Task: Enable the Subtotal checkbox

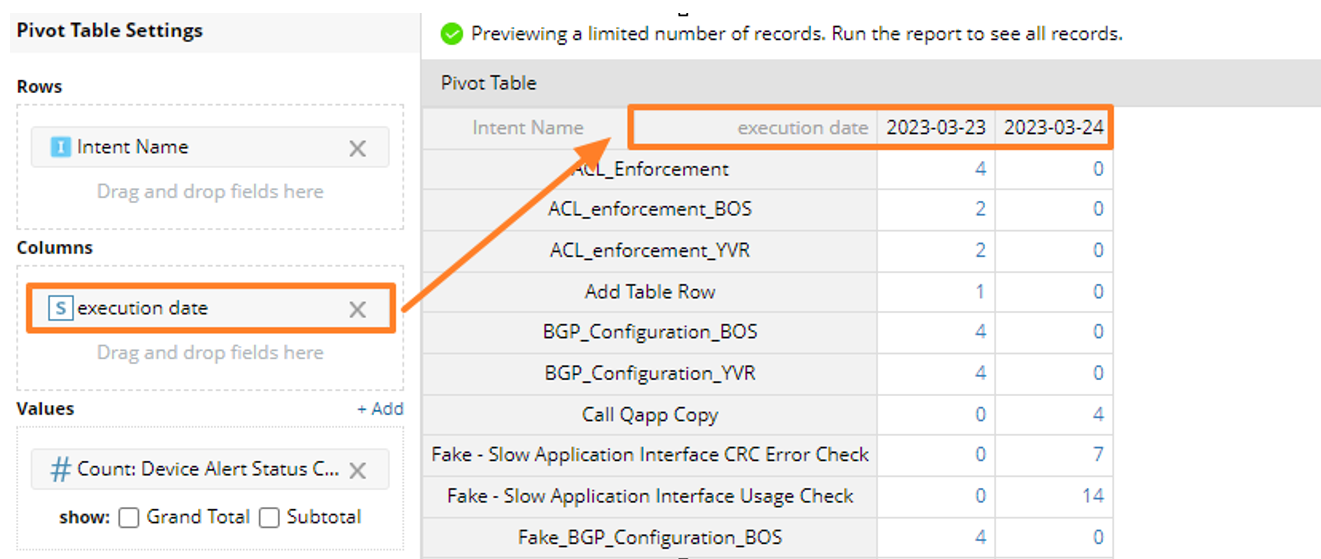Action: (268, 517)
